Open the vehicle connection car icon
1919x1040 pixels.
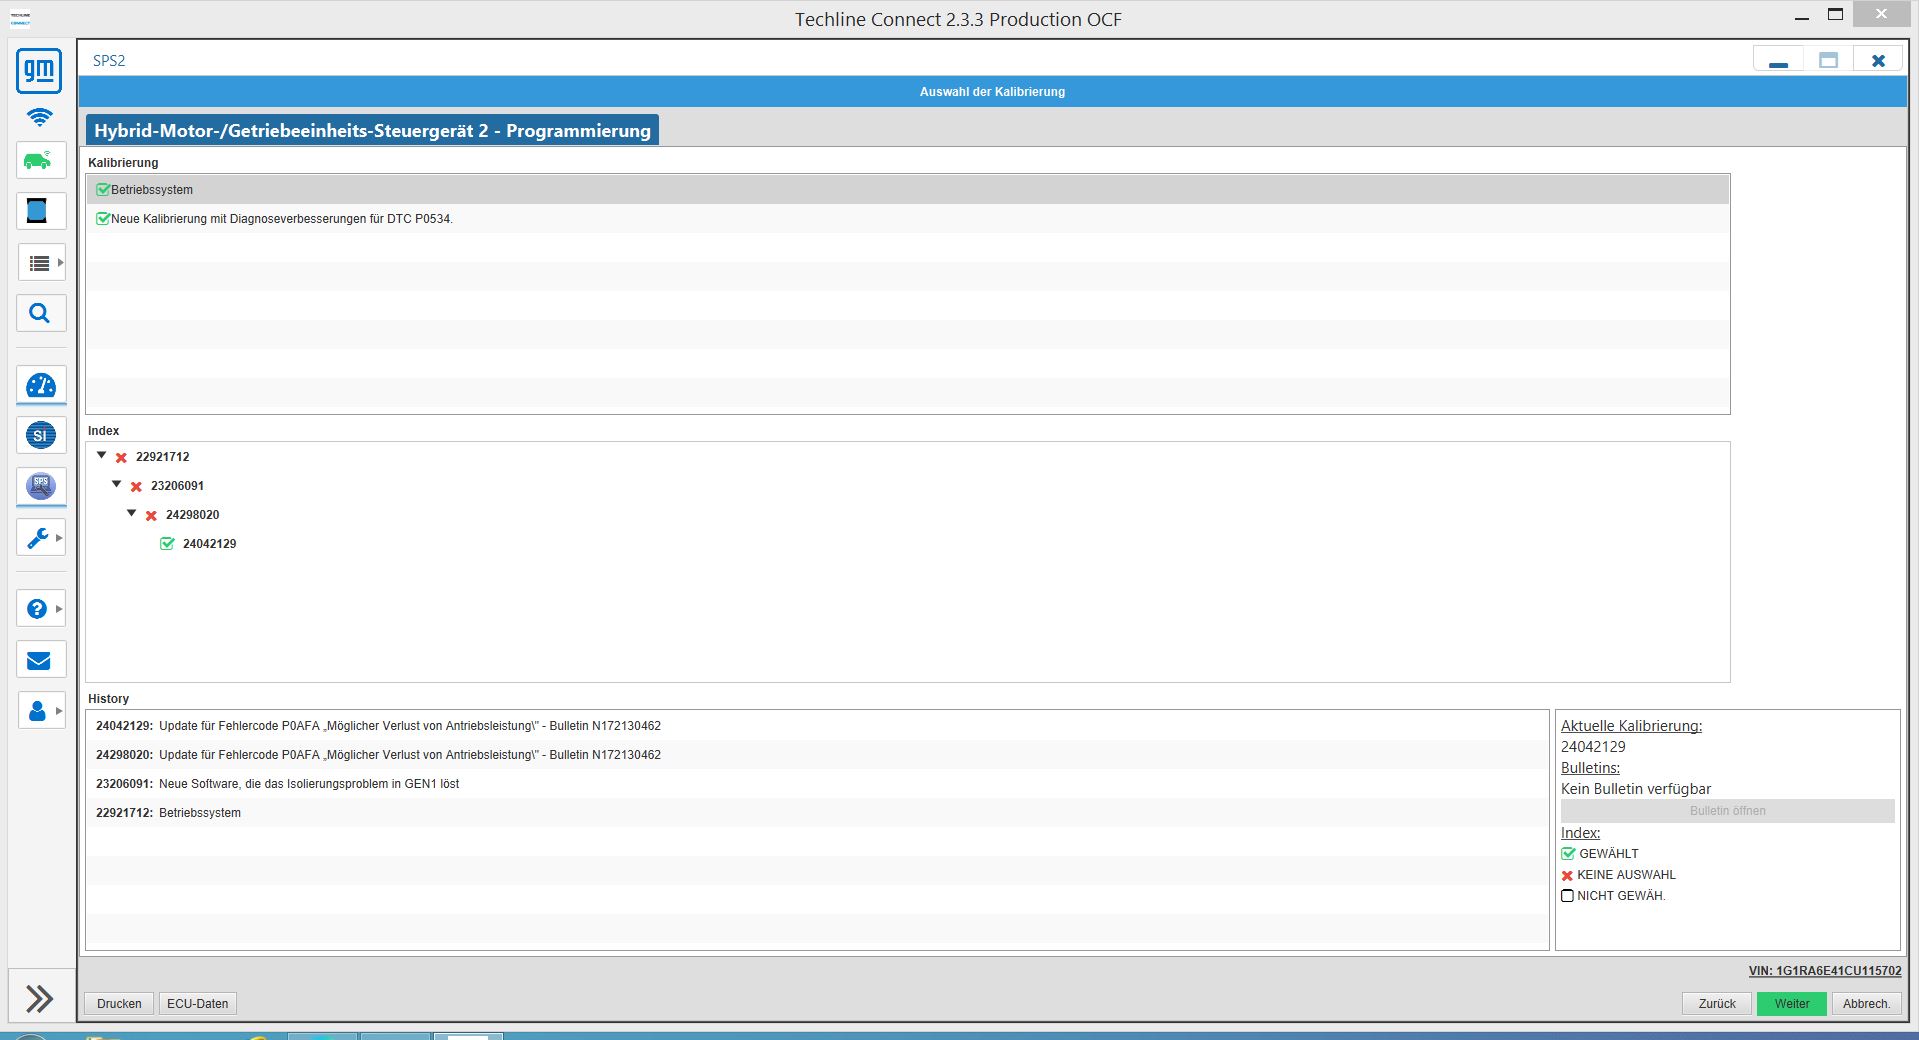[39, 160]
